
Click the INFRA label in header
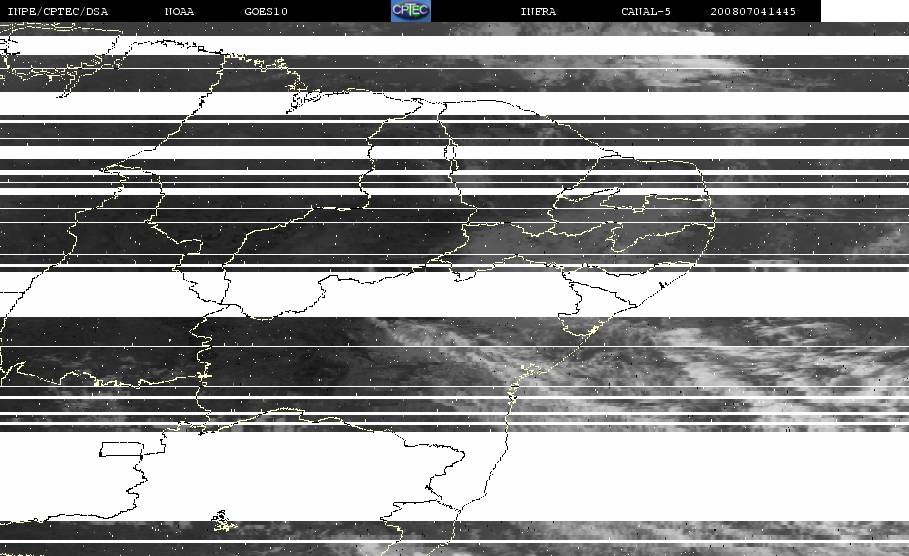538,12
